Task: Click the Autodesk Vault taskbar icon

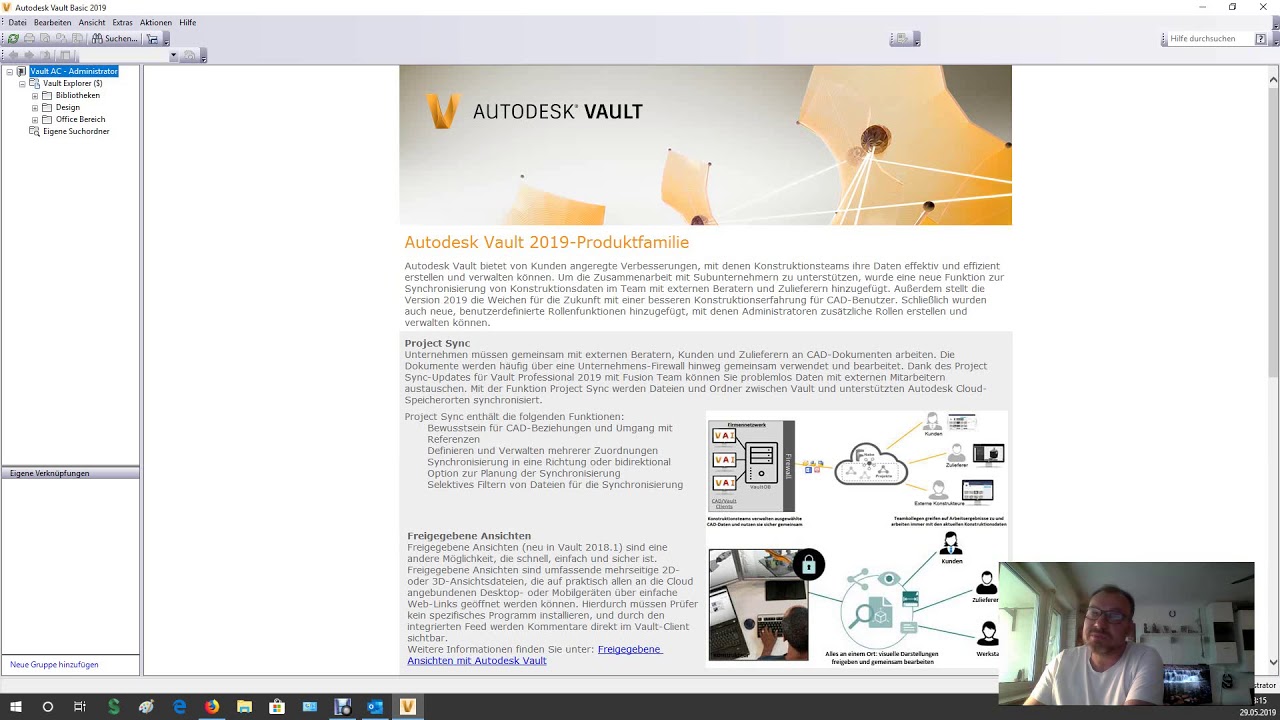Action: tap(407, 707)
